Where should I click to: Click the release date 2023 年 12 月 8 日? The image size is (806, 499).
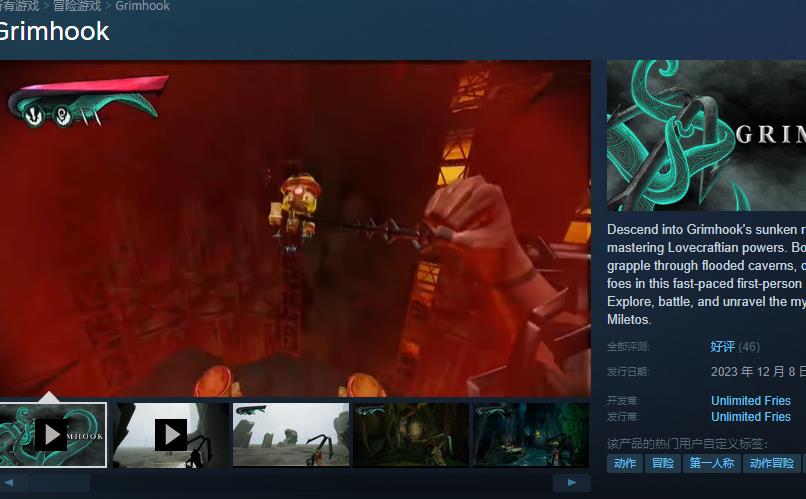pyautogui.click(x=758, y=372)
